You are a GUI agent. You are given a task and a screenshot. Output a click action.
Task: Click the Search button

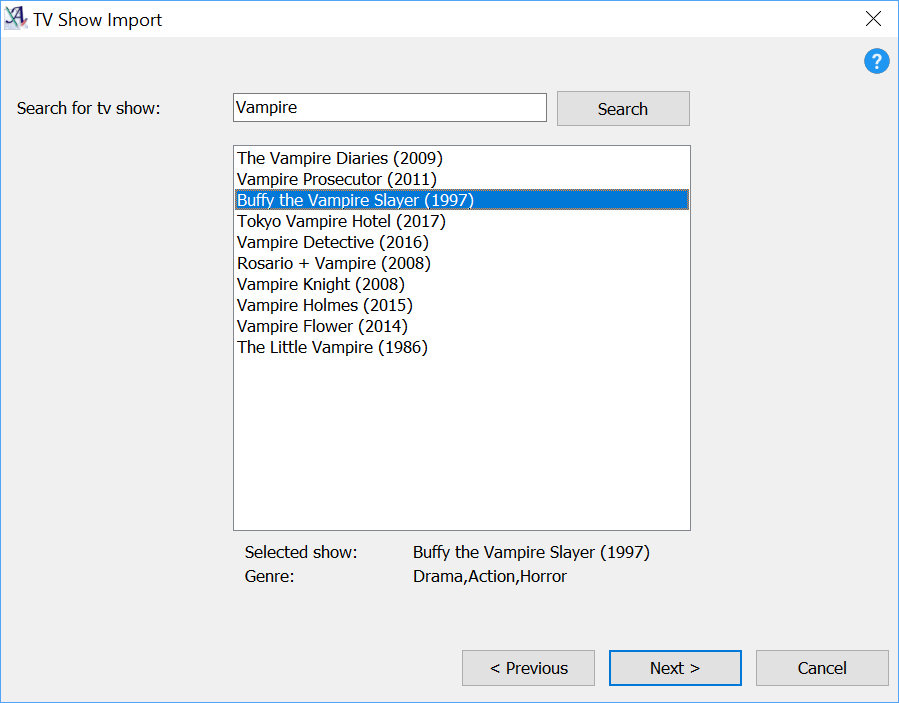click(x=623, y=109)
